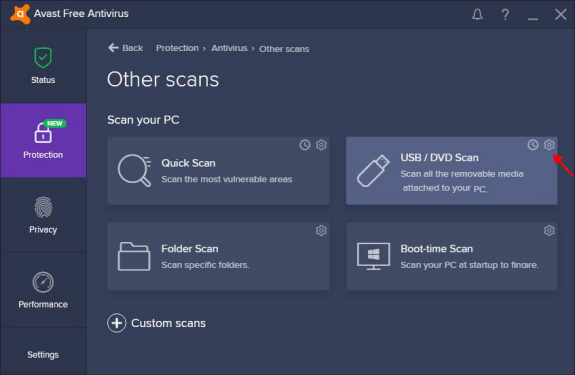Viewport: 575px width, 375px height.
Task: Go to the Performance section
Action: (x=43, y=290)
